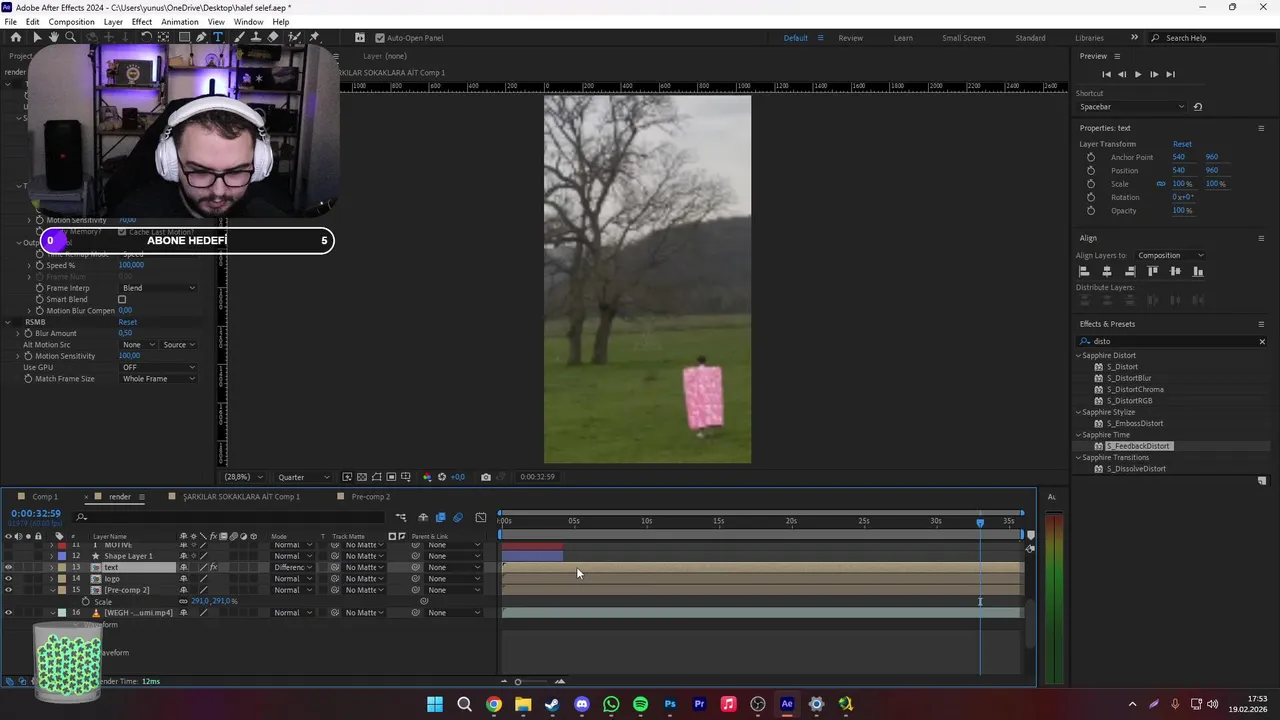The width and height of the screenshot is (1280, 720).
Task: Switch to Comp 1 timeline tab
Action: tap(45, 497)
